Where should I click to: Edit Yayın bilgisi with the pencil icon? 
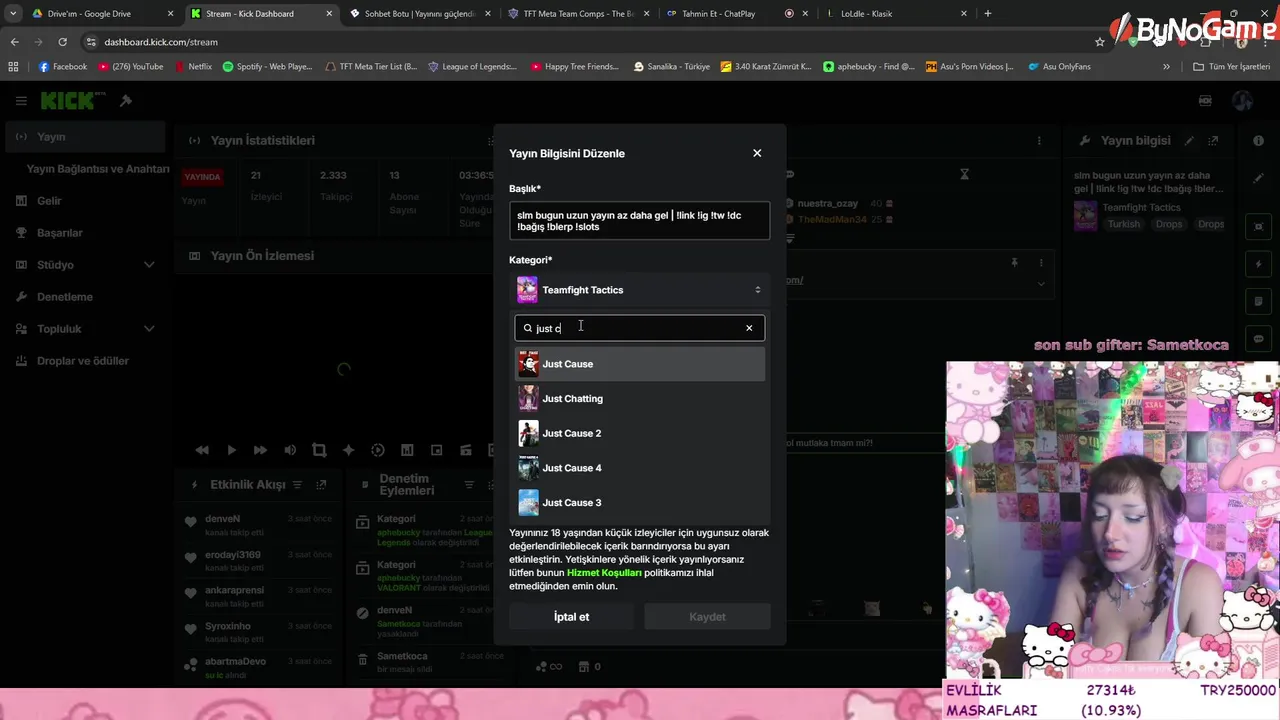pyautogui.click(x=1189, y=141)
